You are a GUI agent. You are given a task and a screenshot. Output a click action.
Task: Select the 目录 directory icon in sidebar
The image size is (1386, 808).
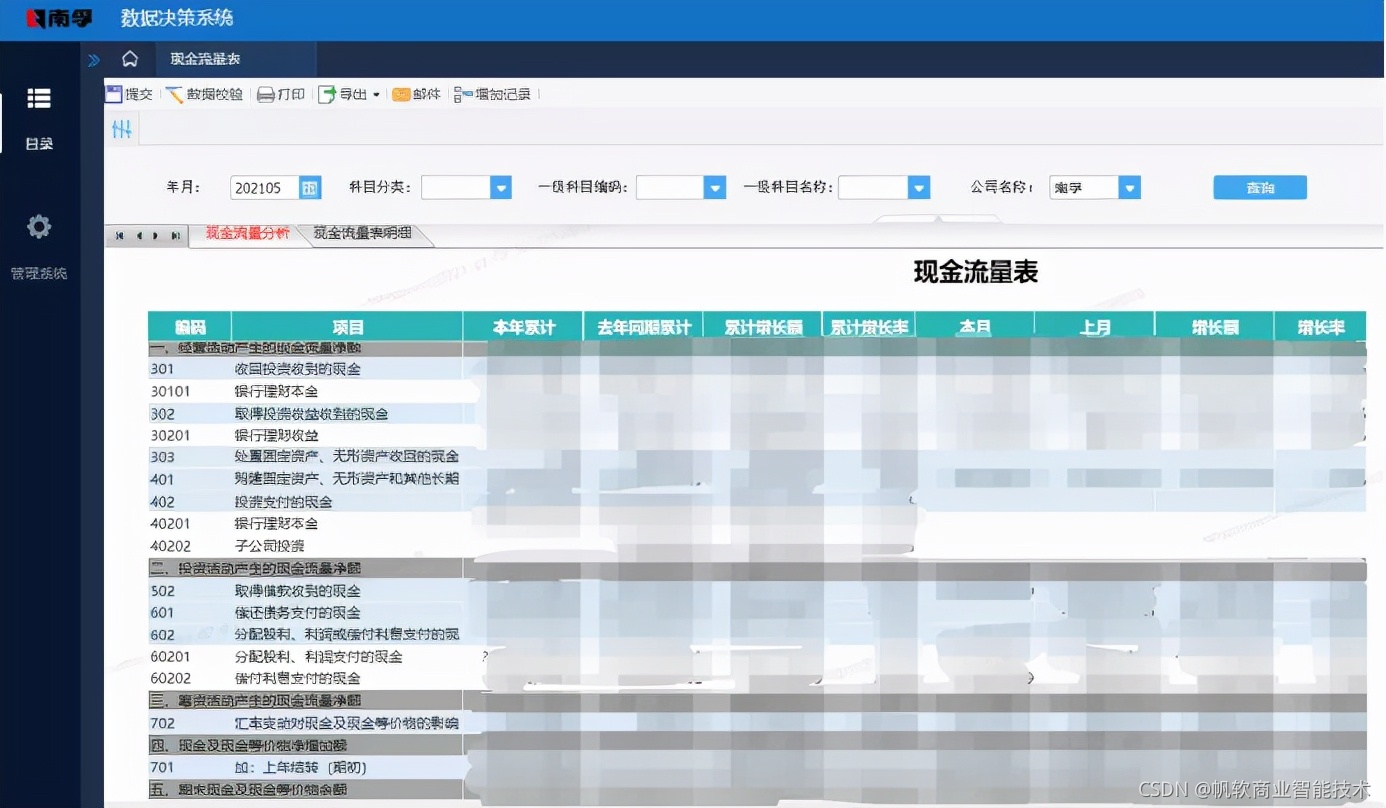coord(39,98)
